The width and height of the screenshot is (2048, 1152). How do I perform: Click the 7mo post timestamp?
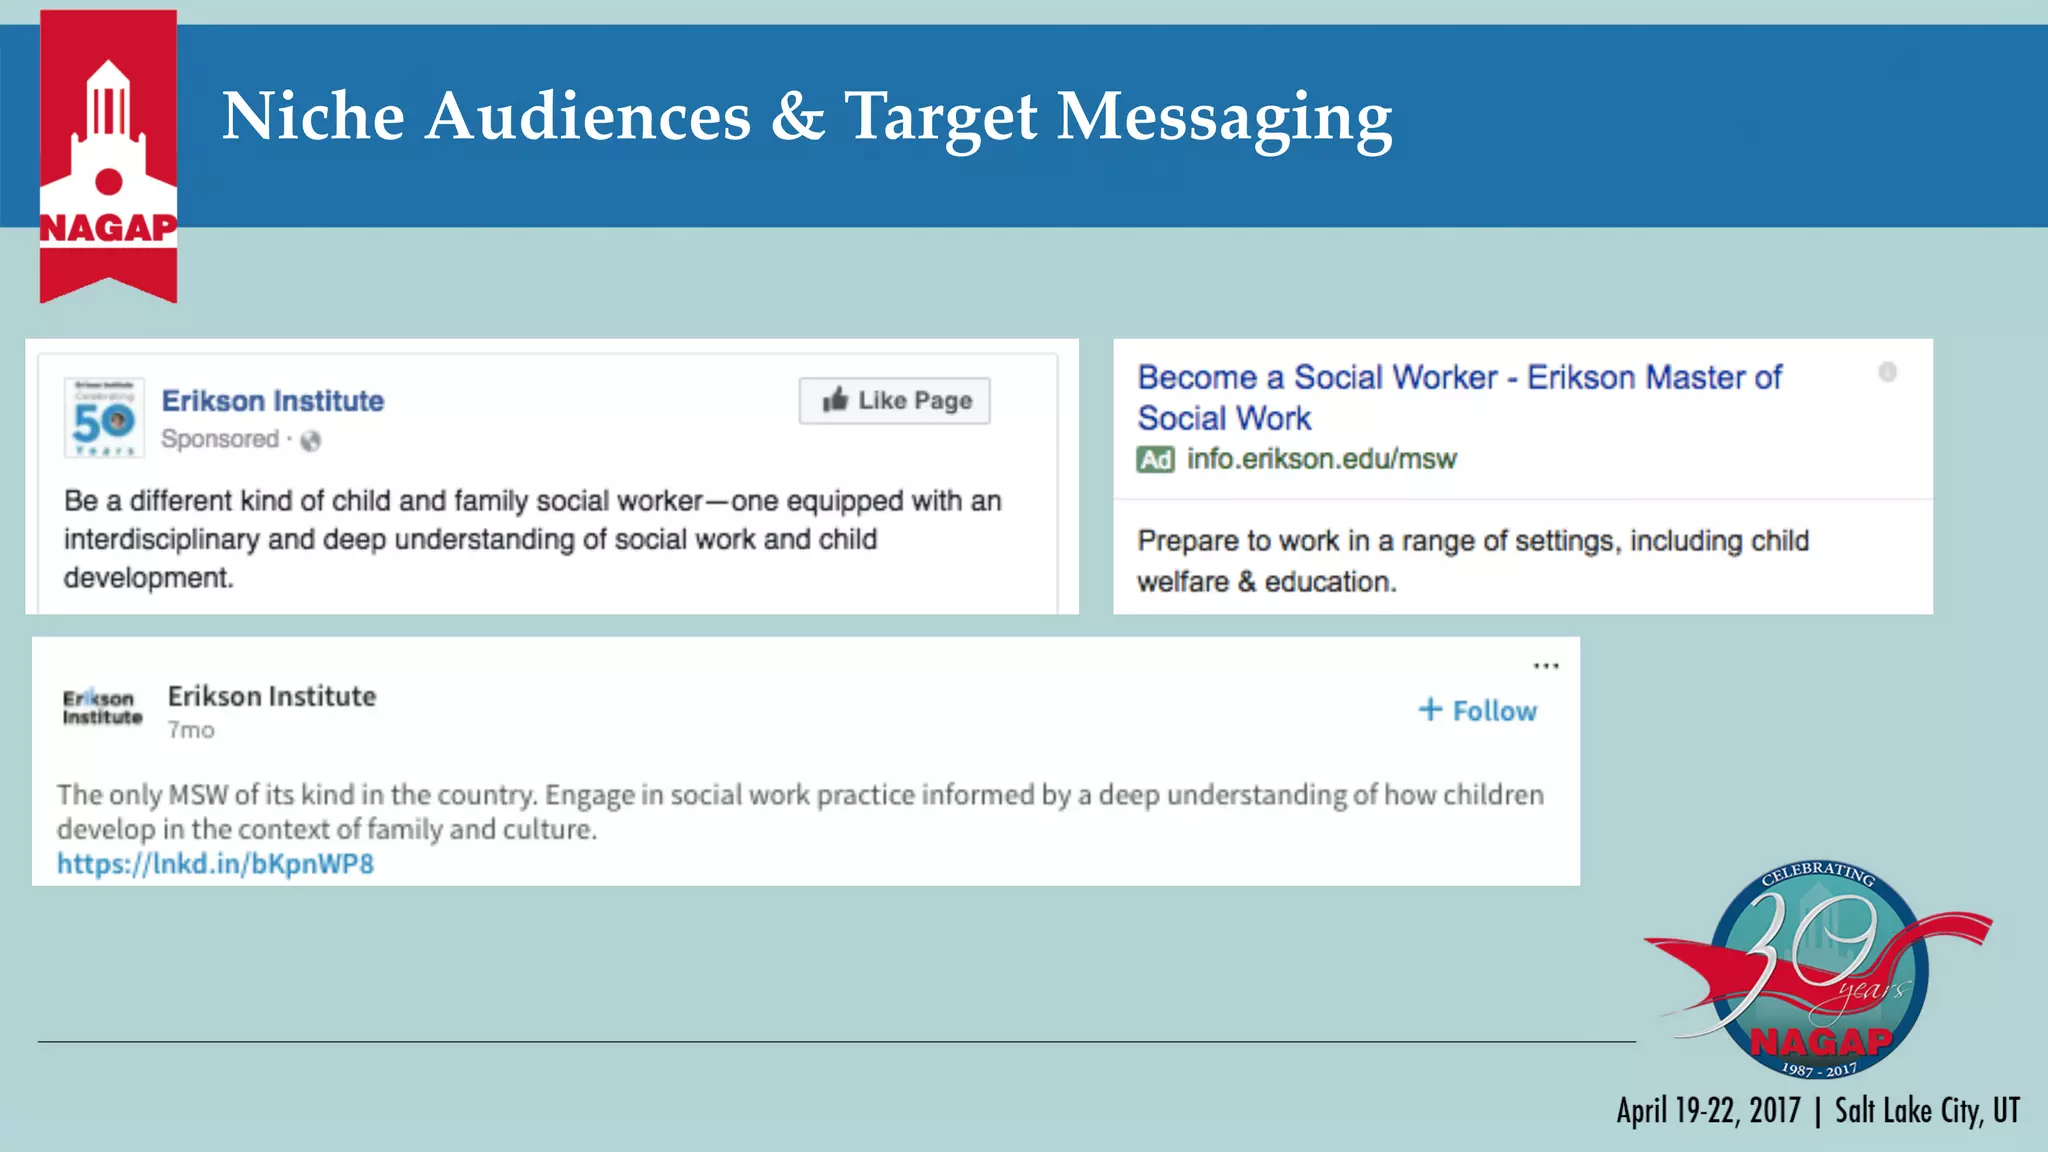coord(191,731)
